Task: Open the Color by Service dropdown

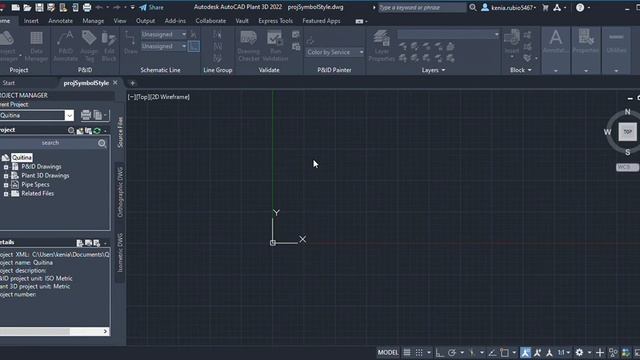Action: pyautogui.click(x=335, y=52)
